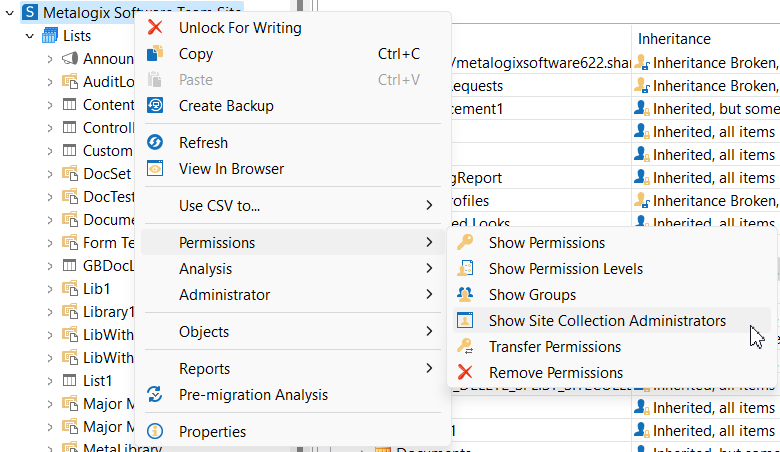Select Show Site Collection Administrators
The width and height of the screenshot is (780, 452).
(x=607, y=321)
